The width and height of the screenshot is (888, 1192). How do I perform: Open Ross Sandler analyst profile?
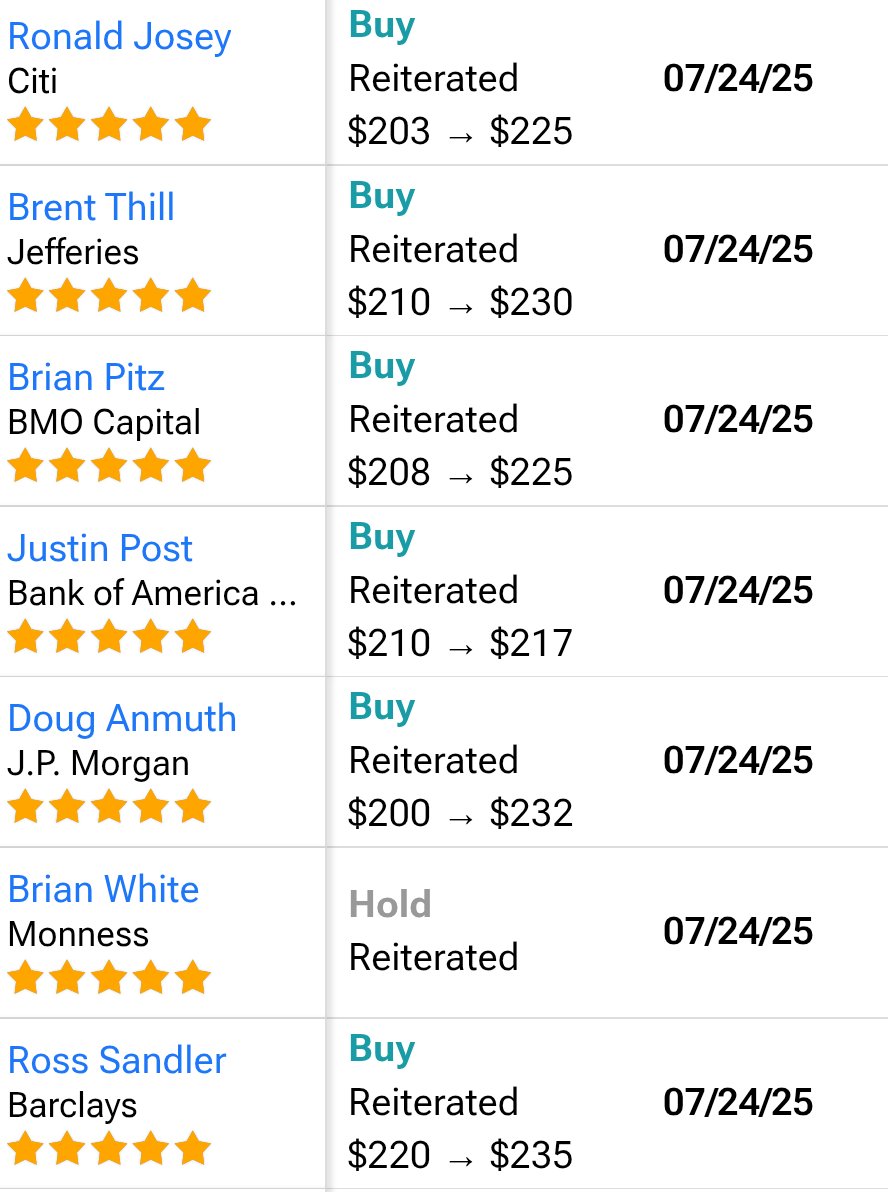(117, 1060)
